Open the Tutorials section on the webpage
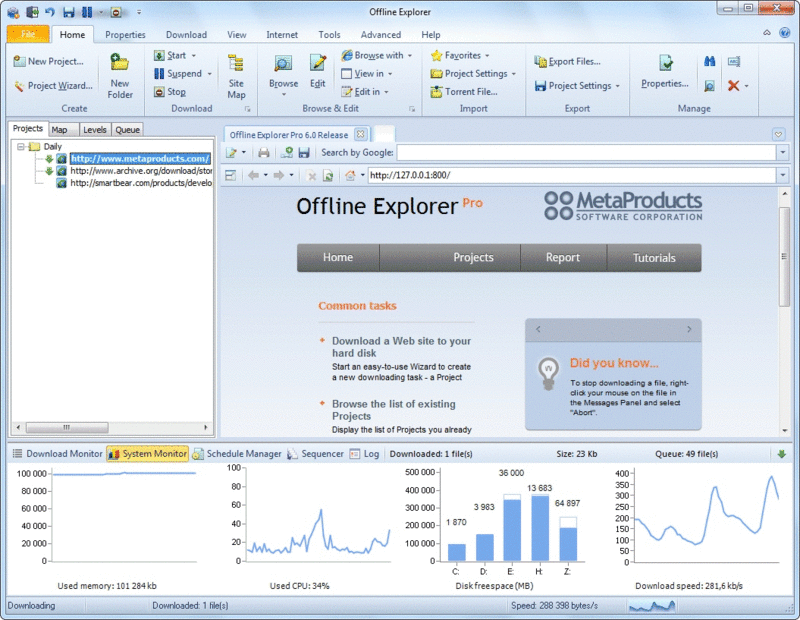The image size is (800, 620). (654, 257)
